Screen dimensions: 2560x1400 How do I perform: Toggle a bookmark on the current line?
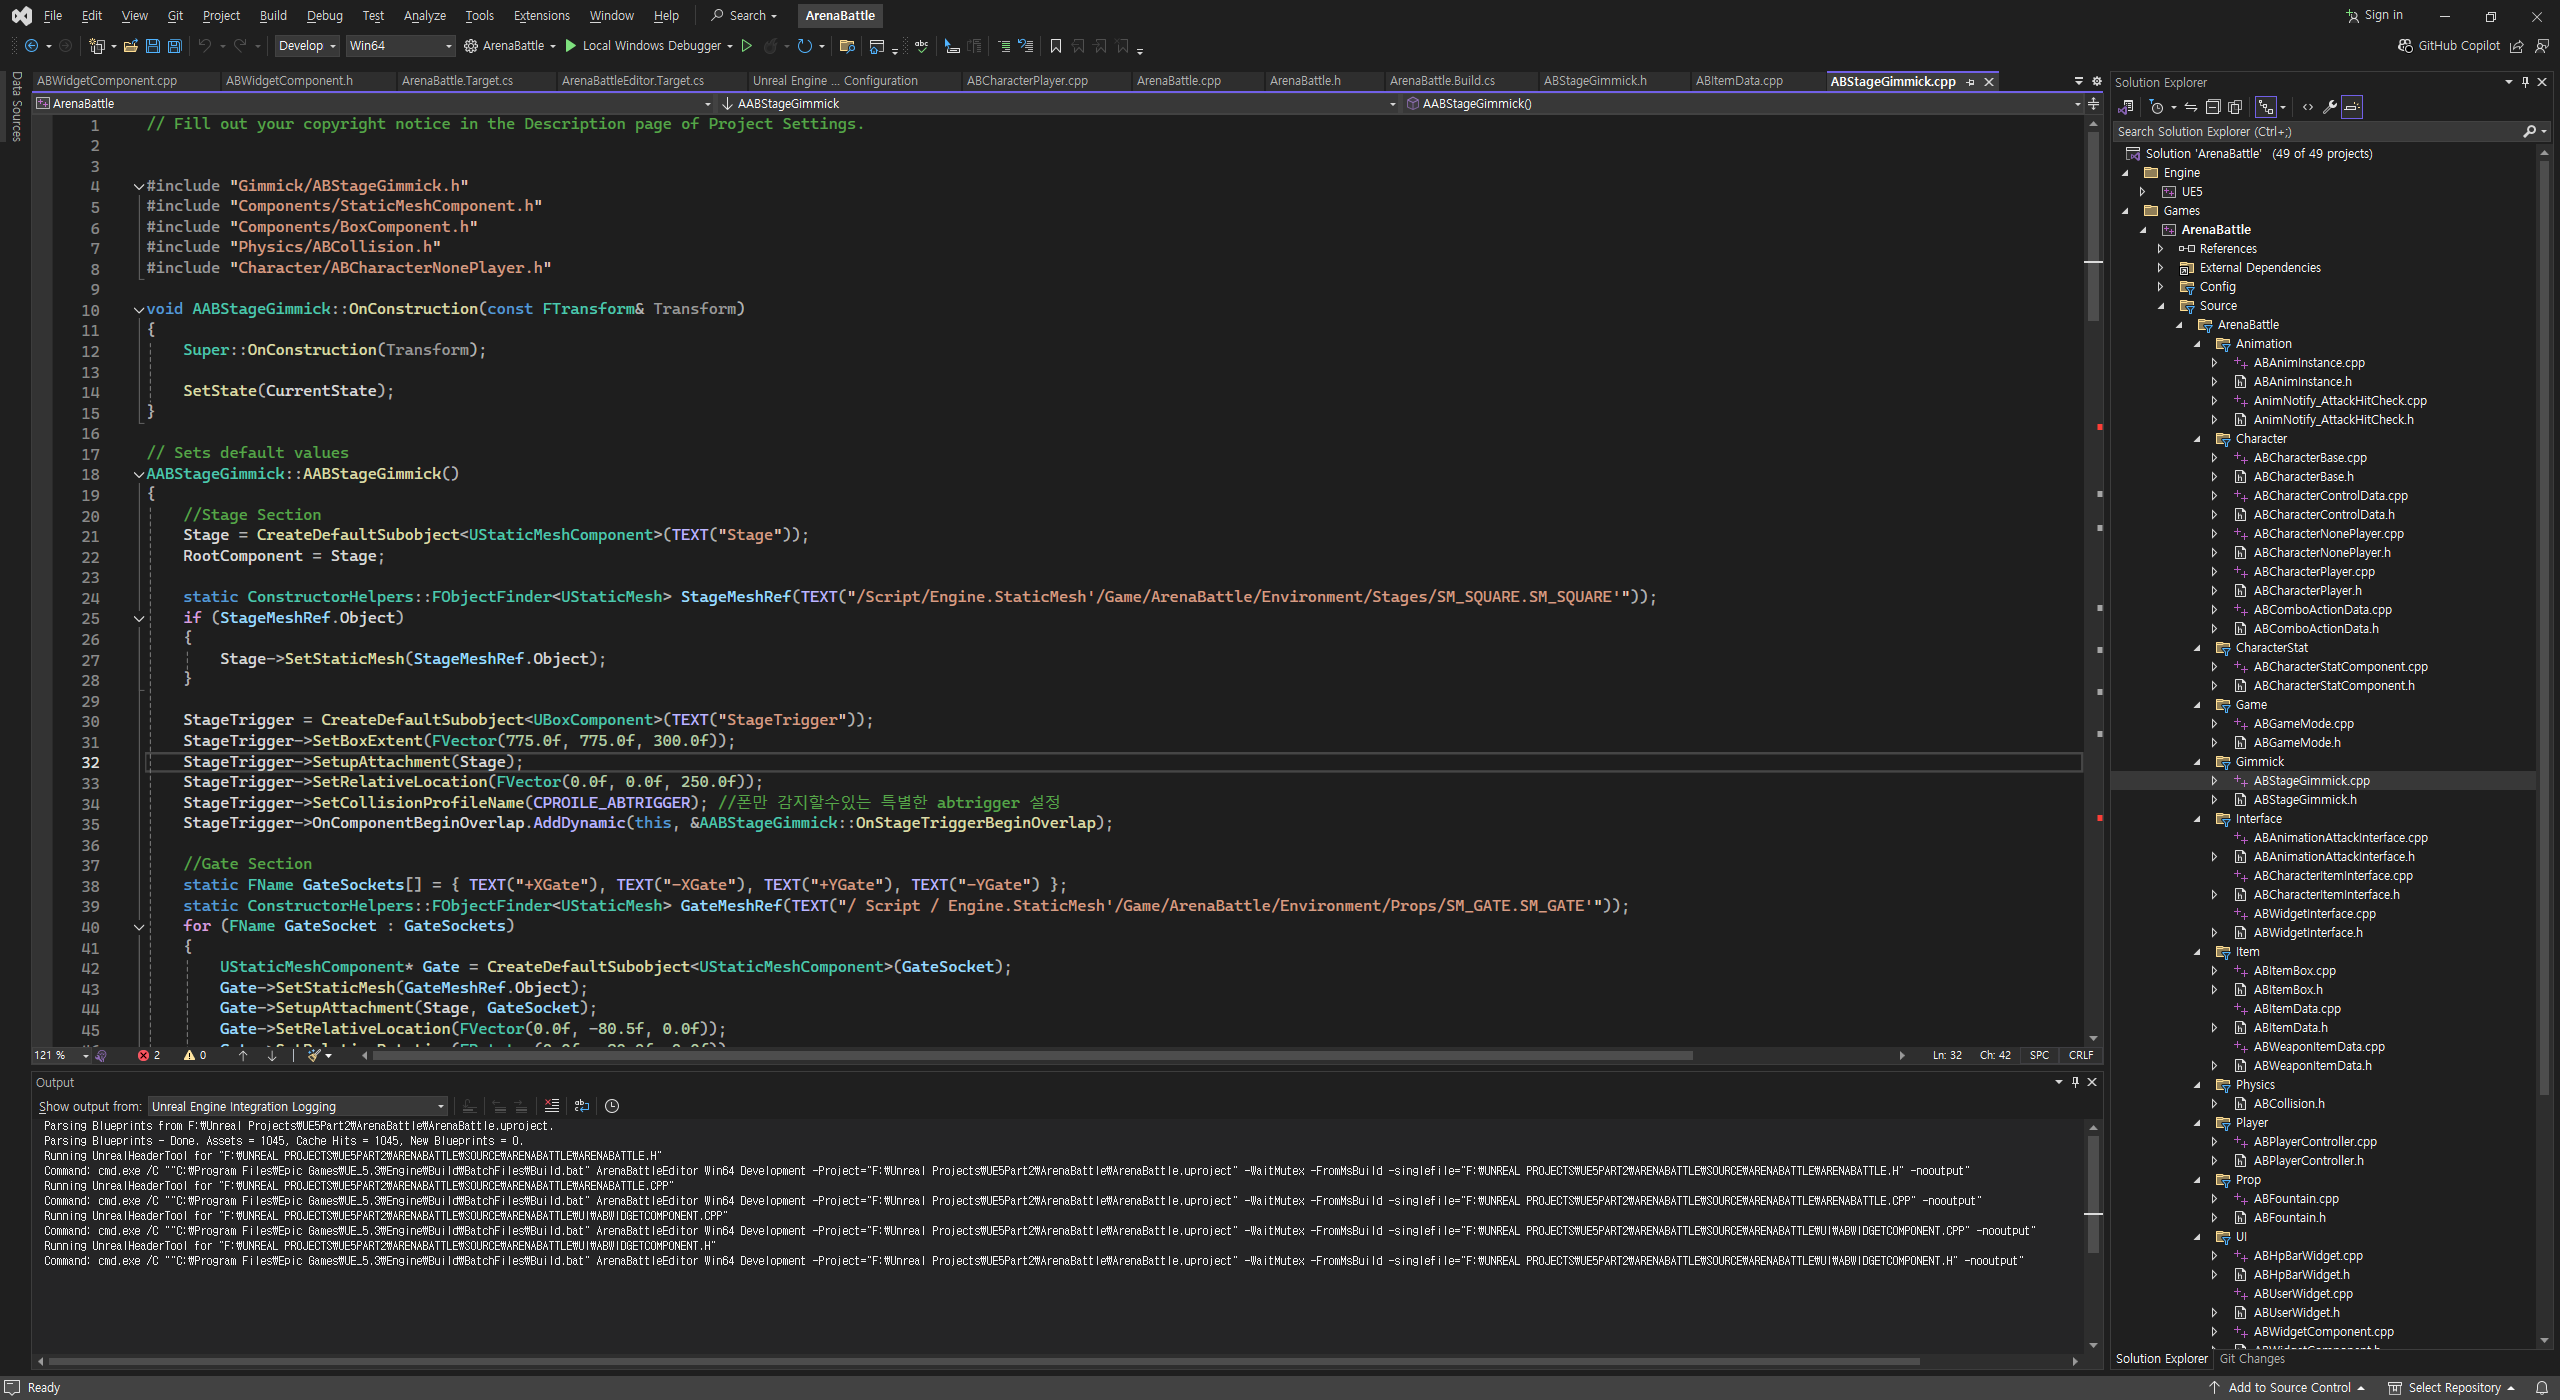coord(1056,46)
